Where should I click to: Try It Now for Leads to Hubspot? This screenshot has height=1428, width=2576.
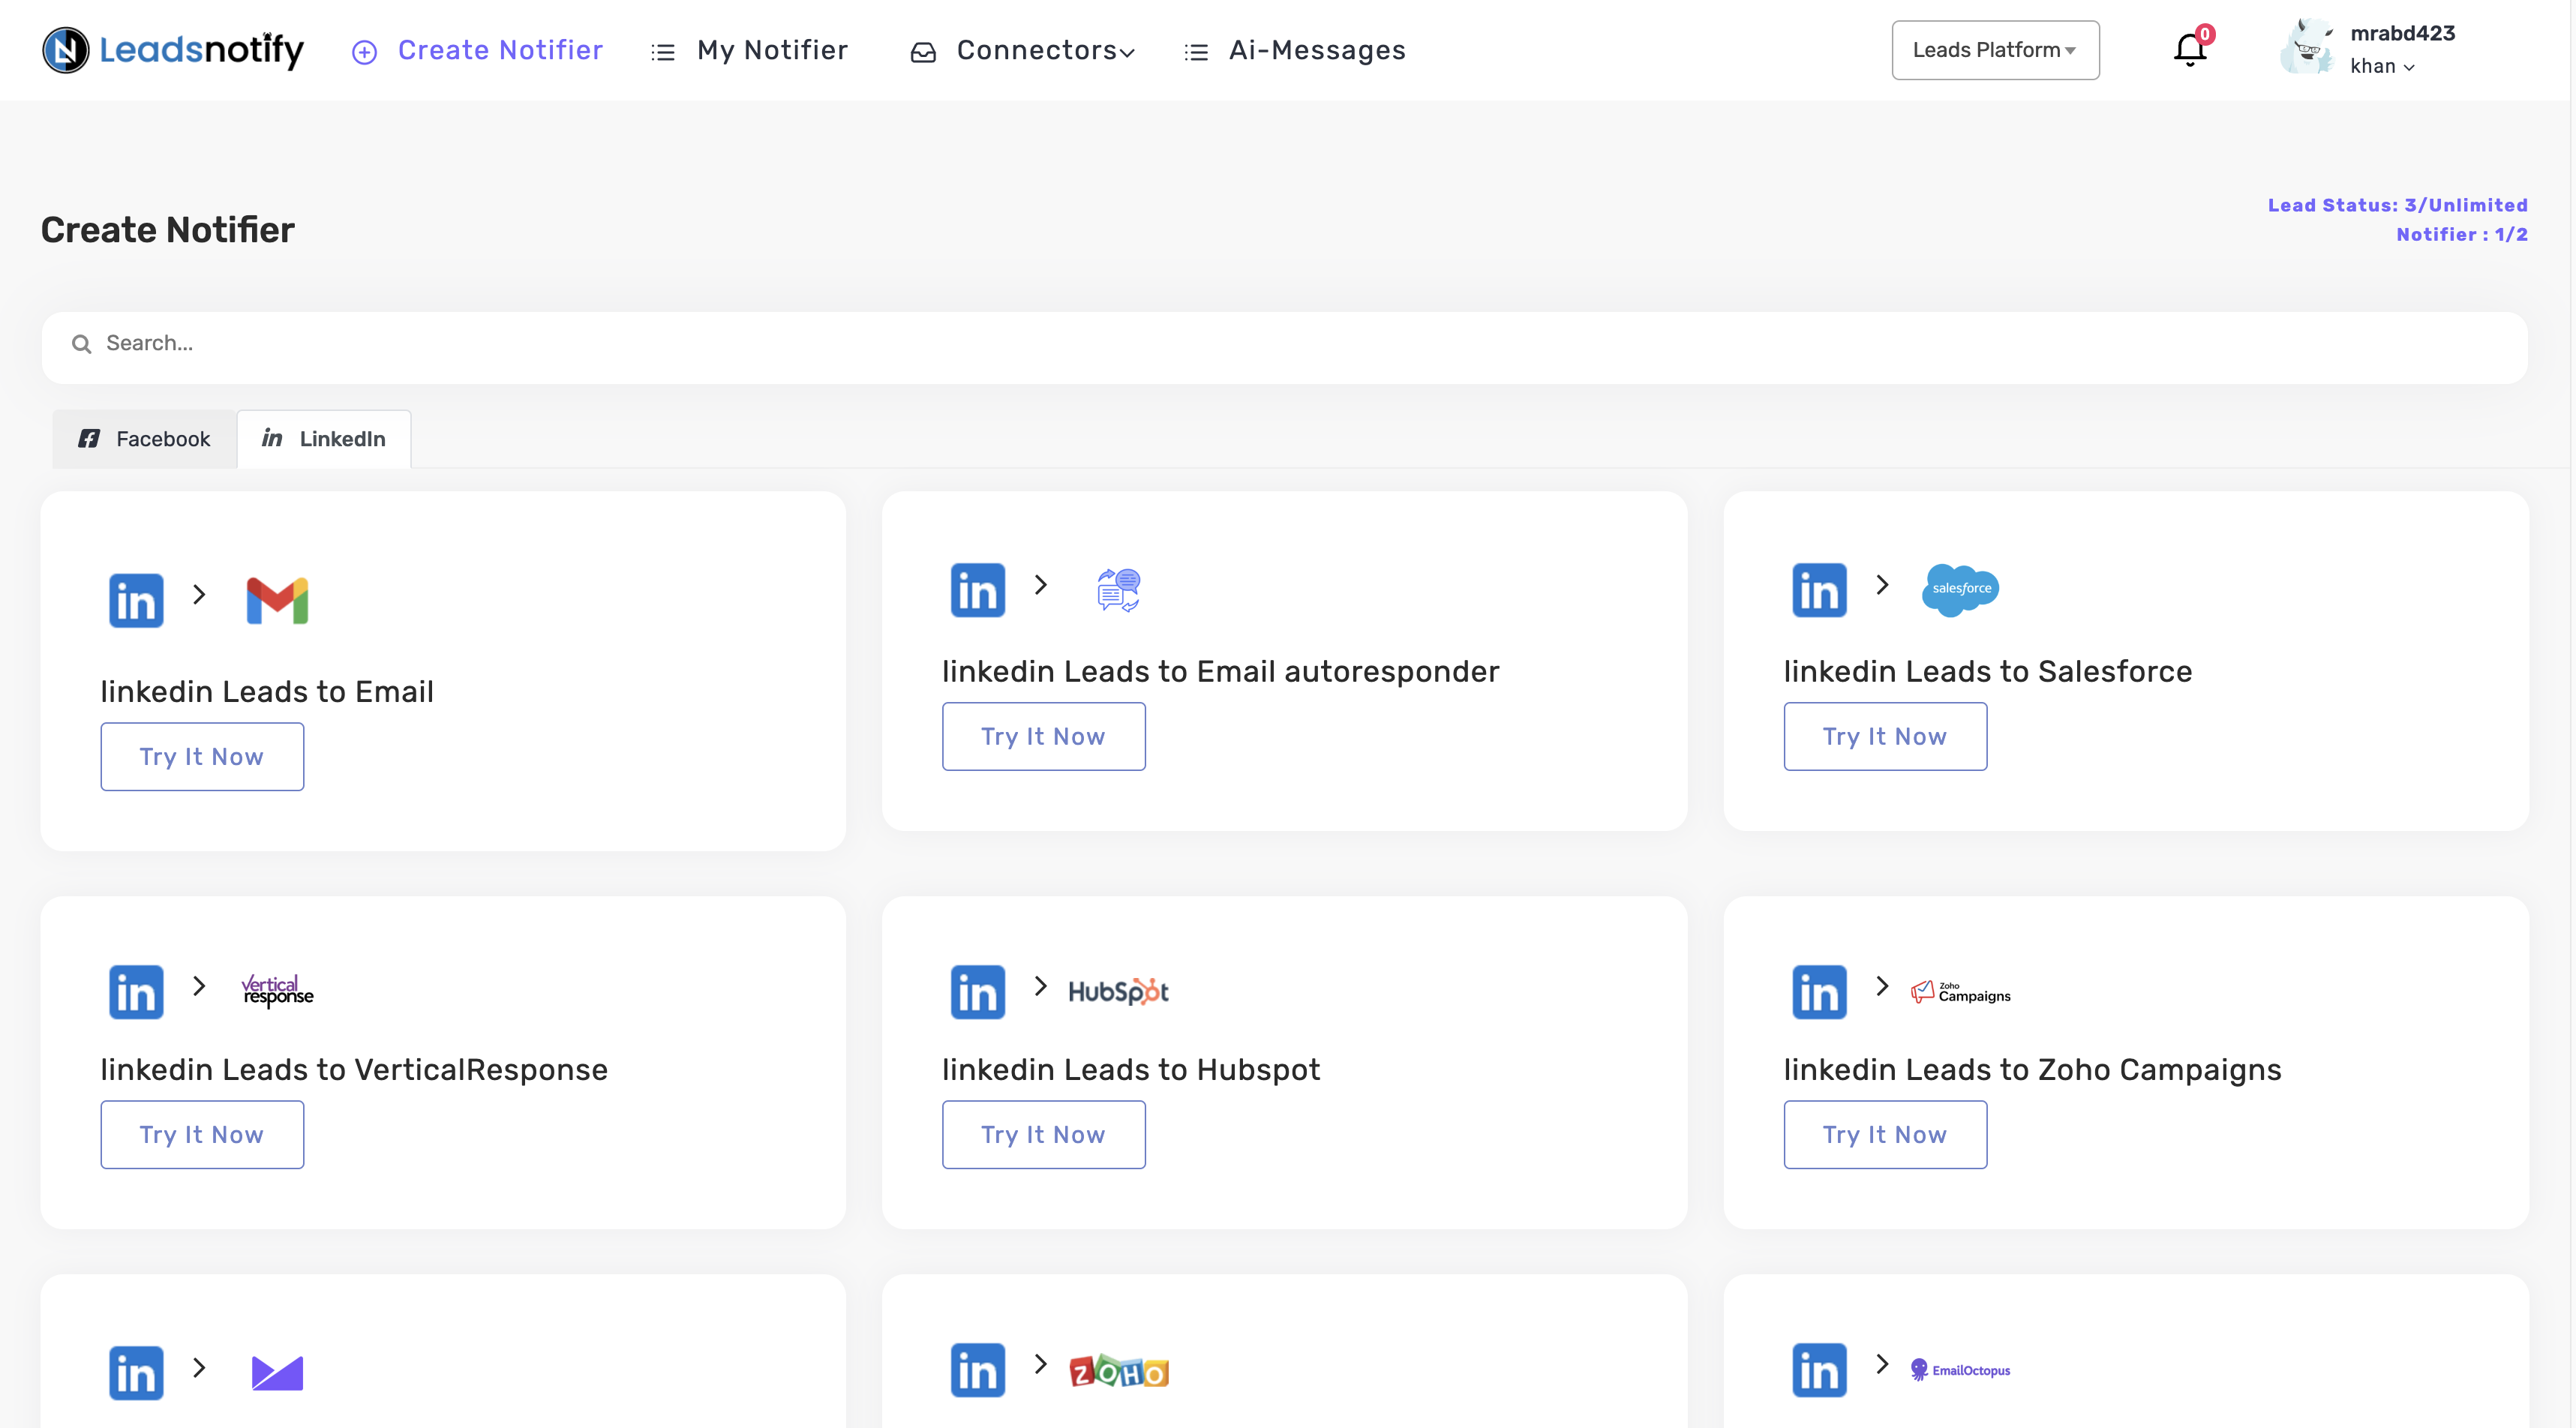(1043, 1135)
